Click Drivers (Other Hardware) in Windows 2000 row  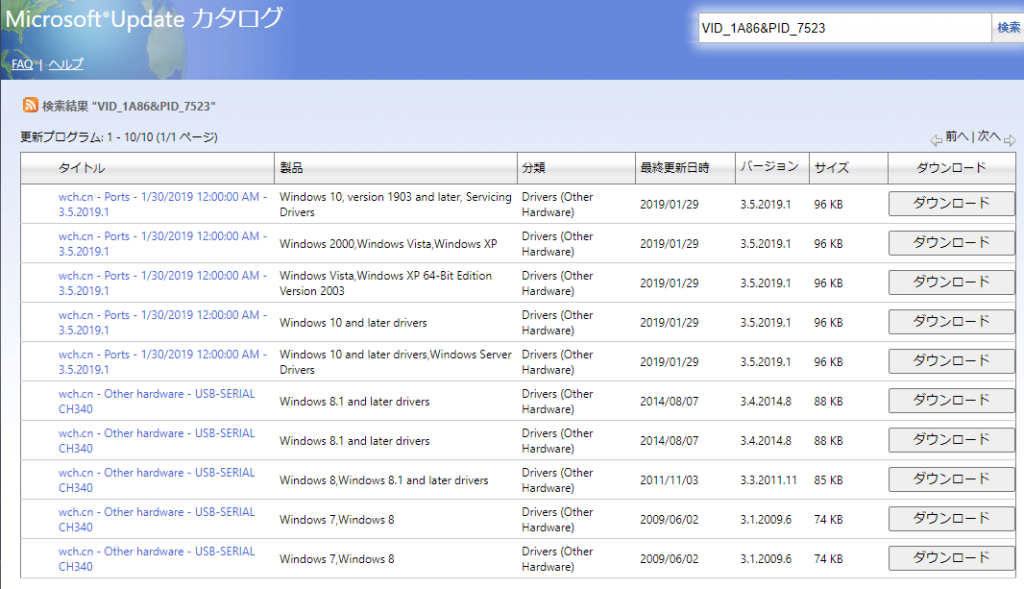click(x=558, y=244)
